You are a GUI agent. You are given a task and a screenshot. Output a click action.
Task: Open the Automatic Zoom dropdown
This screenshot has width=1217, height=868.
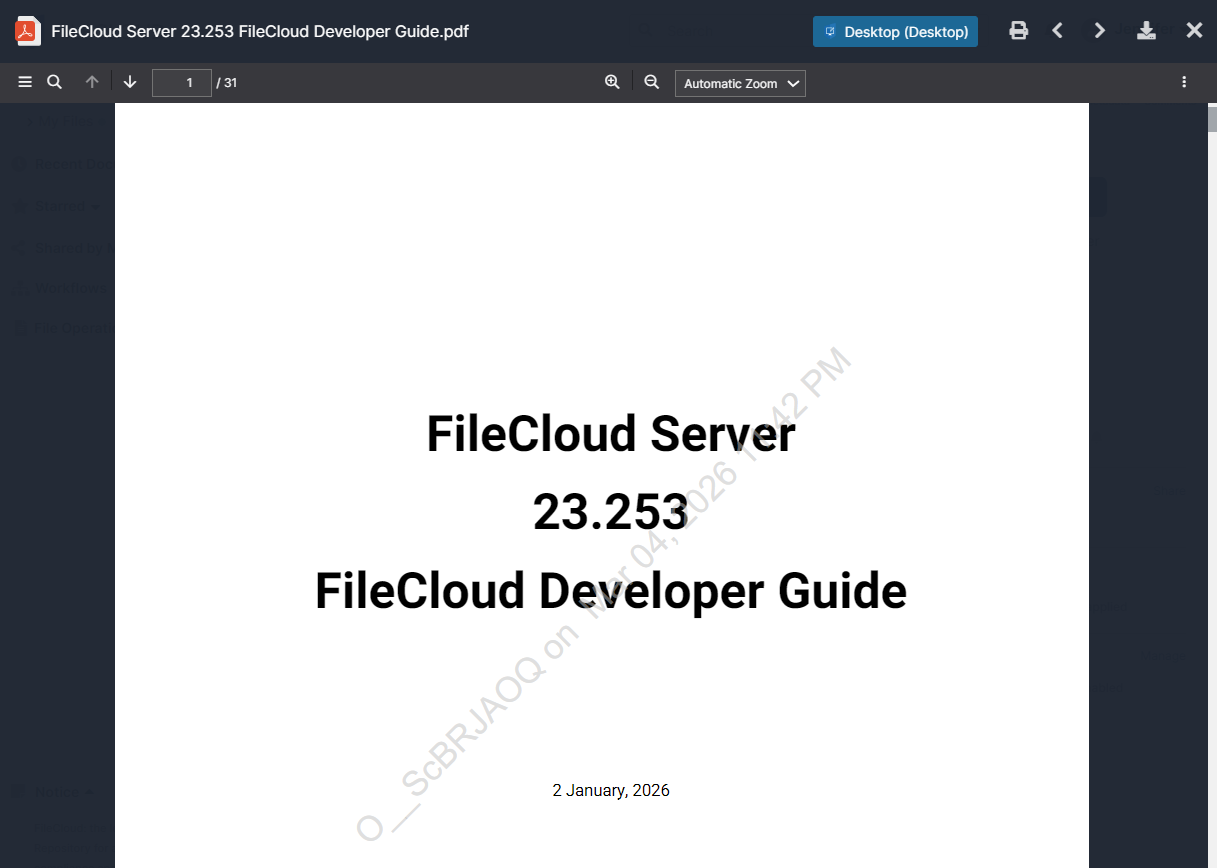[740, 83]
